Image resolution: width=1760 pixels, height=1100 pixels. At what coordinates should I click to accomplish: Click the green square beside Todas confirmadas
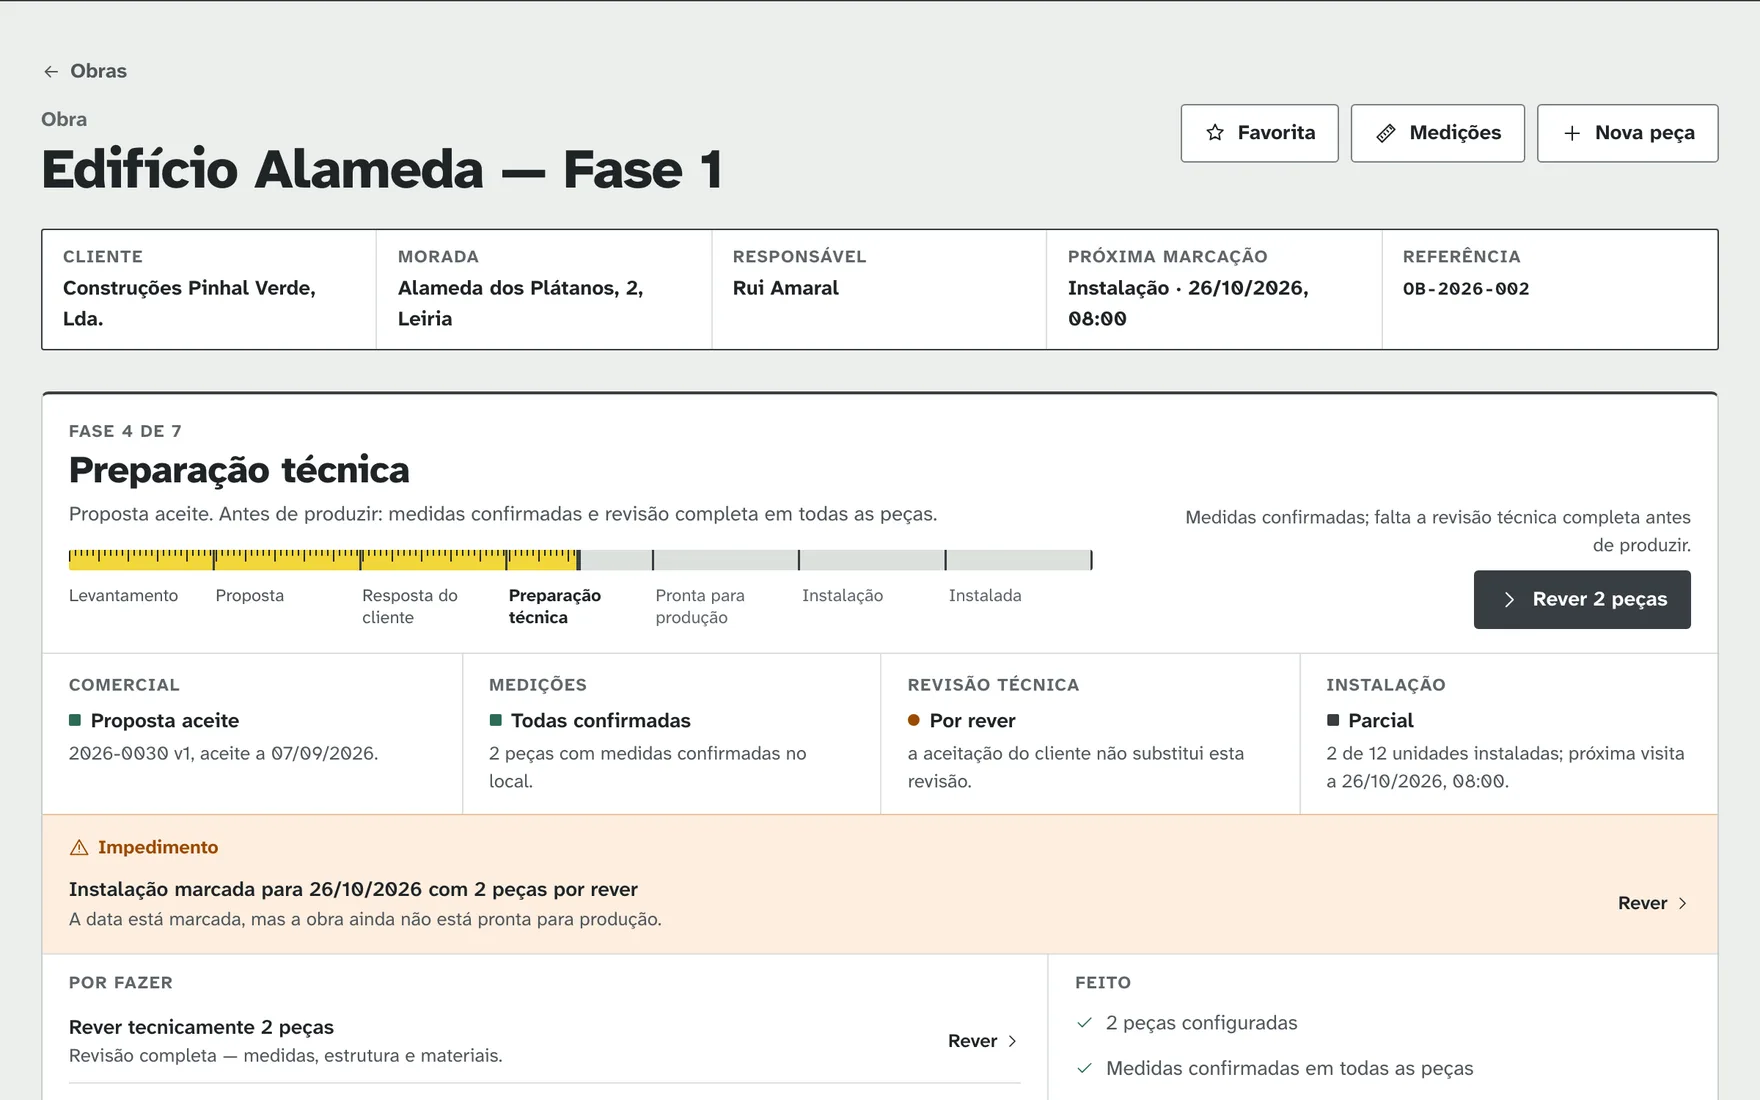point(495,720)
